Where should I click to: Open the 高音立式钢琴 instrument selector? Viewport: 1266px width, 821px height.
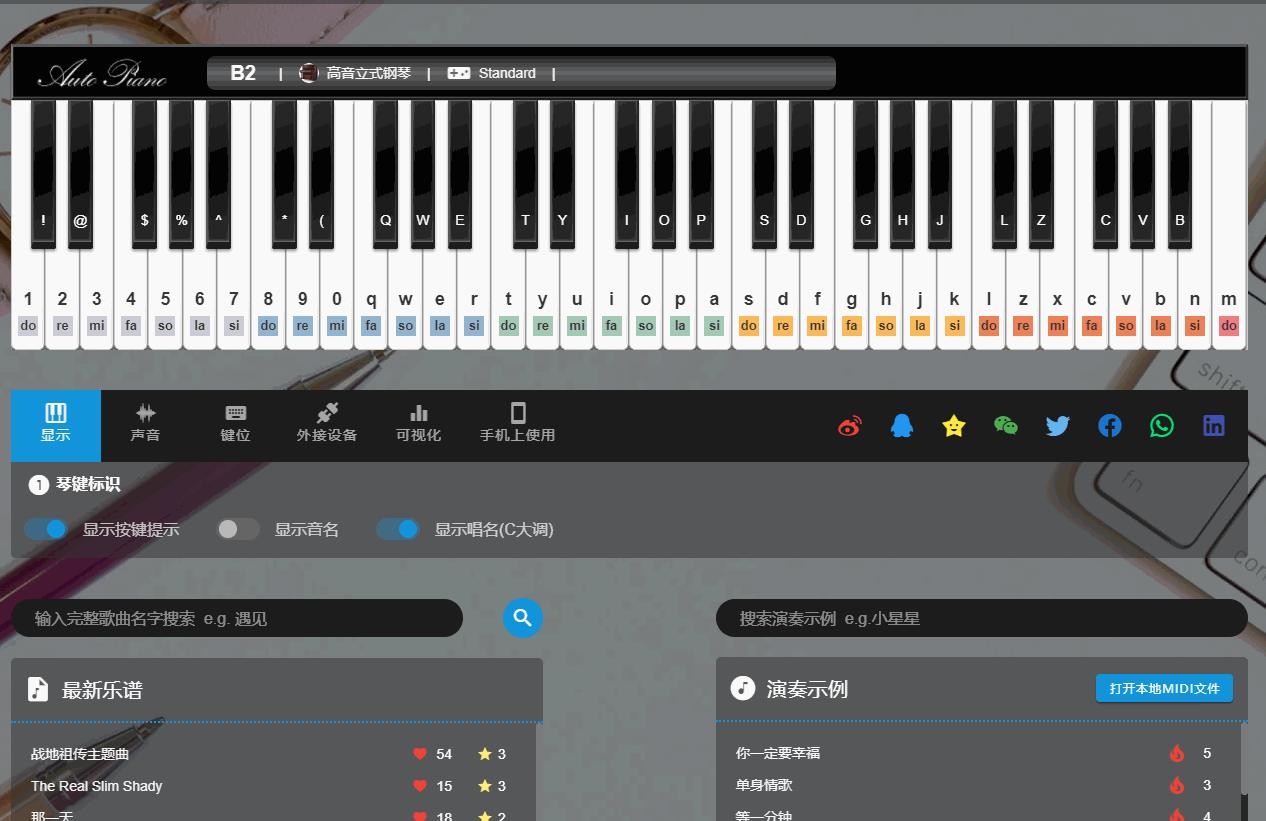(x=356, y=73)
